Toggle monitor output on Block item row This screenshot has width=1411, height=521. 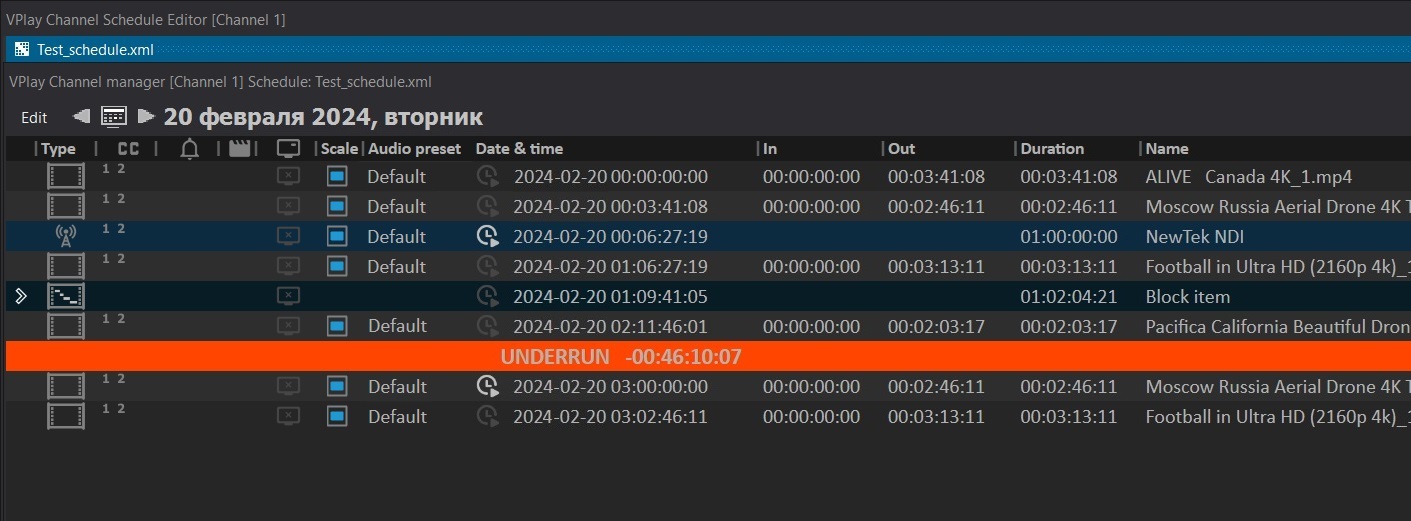(288, 296)
